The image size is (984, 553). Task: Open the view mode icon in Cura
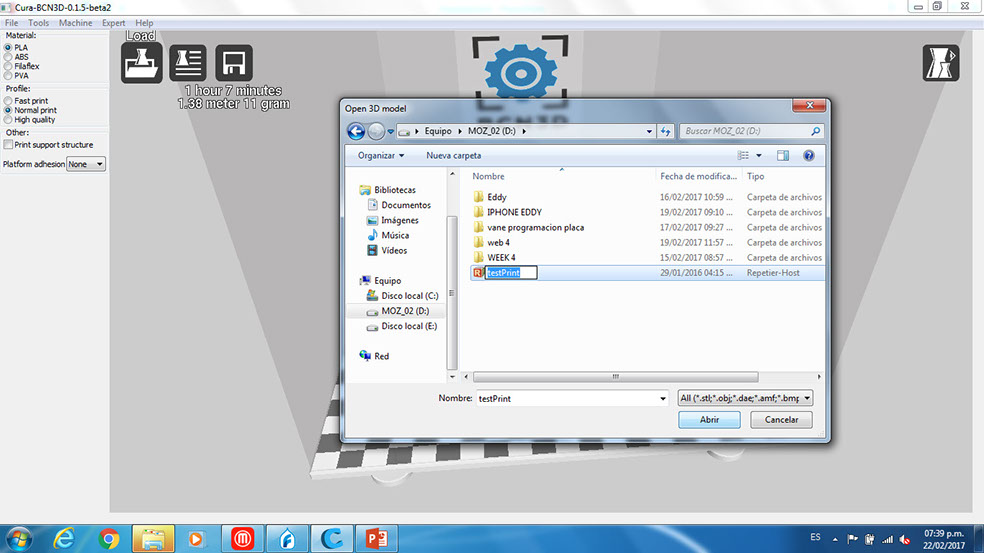(941, 63)
